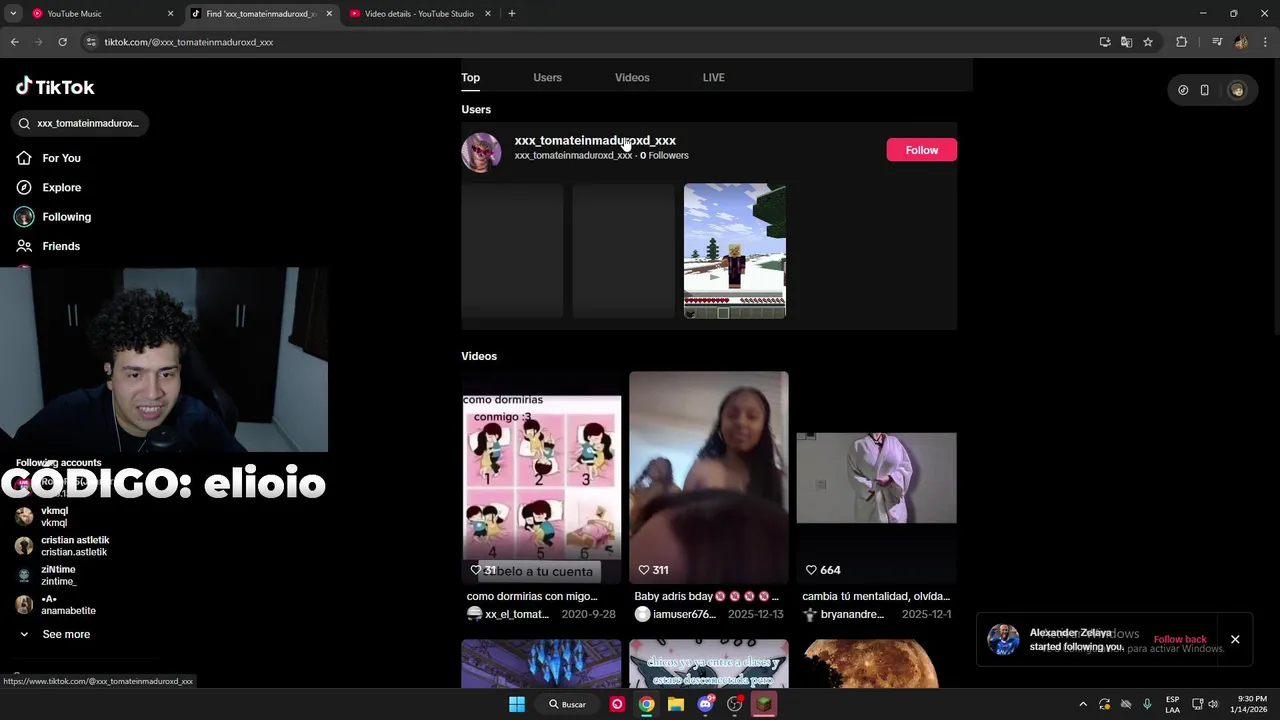Open Chrome three-dot menu
Screen dimensions: 1280x720
pos(1266,42)
